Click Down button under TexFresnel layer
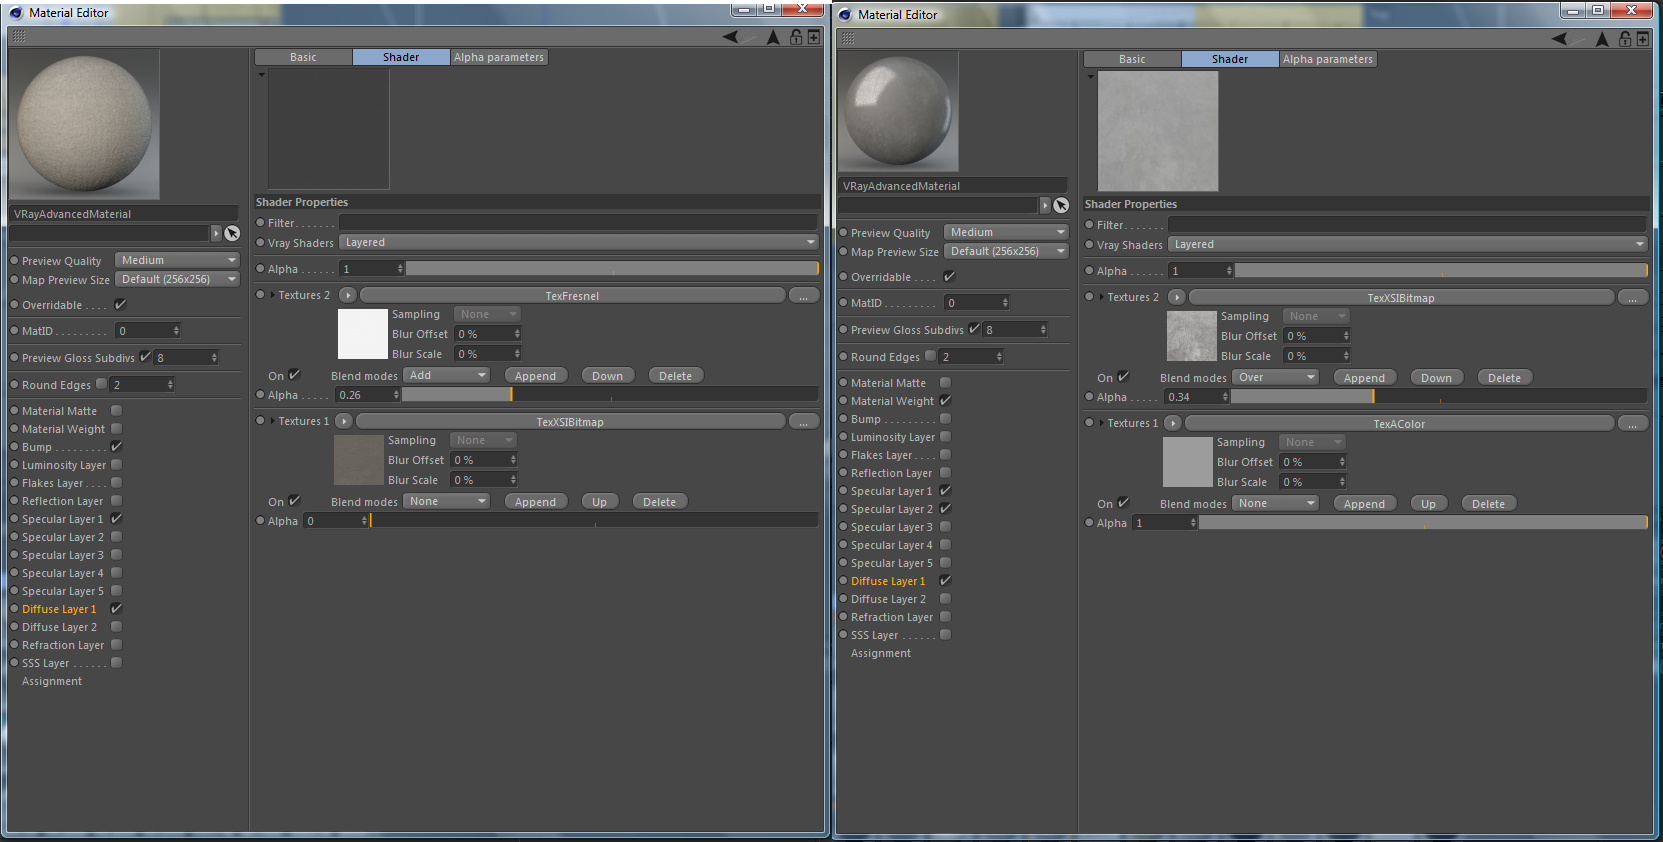The image size is (1663, 842). 607,376
